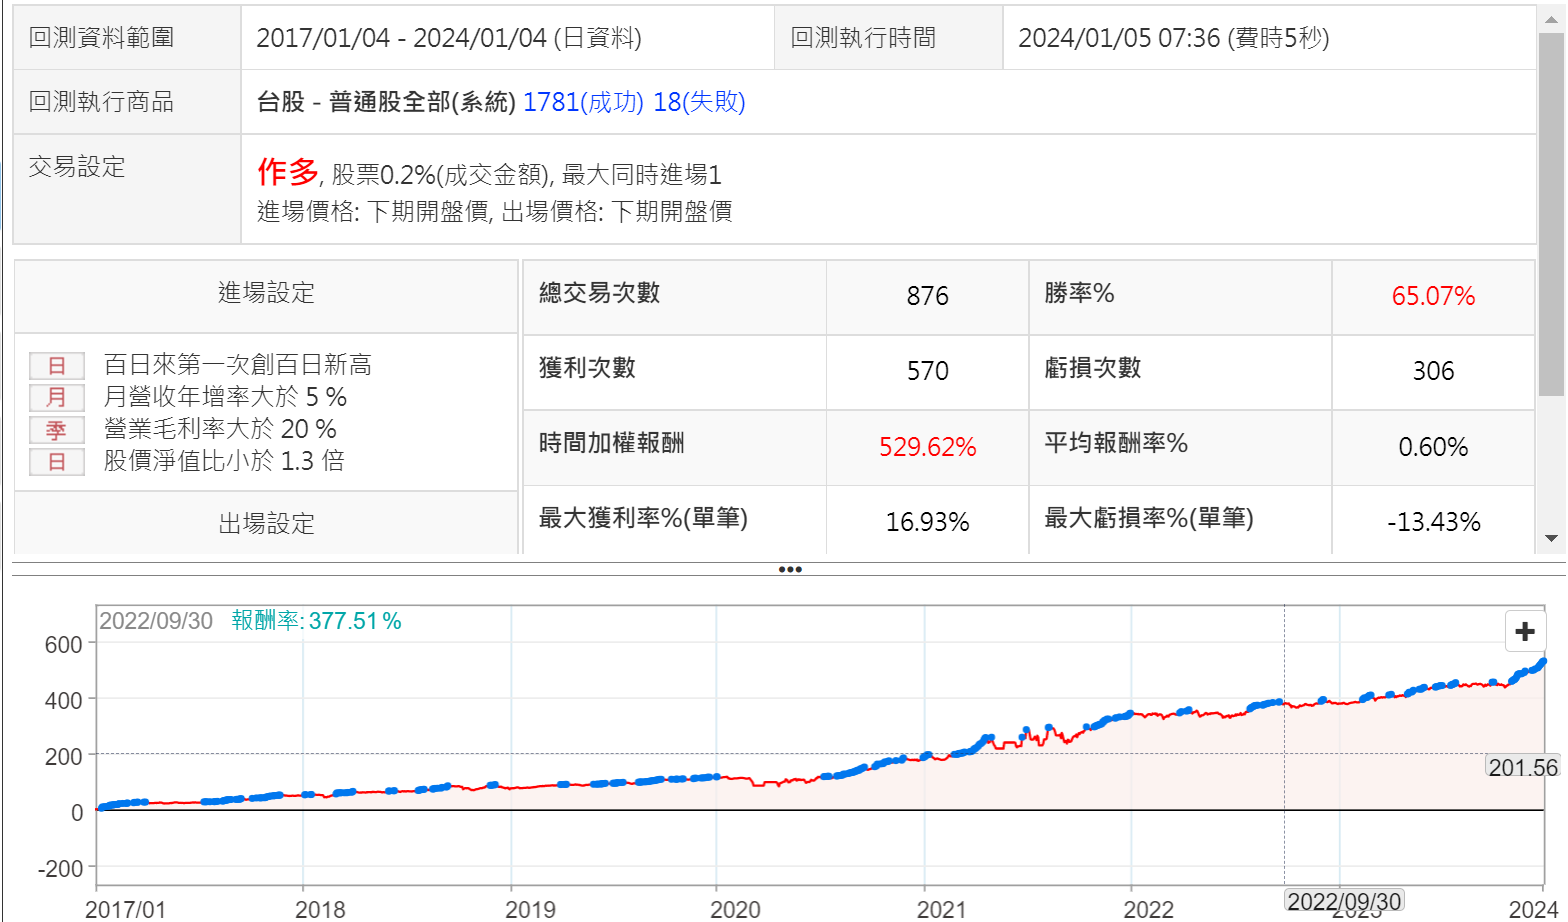1568x922 pixels.
Task: Click the red 作多 trade direction label
Action: point(287,172)
